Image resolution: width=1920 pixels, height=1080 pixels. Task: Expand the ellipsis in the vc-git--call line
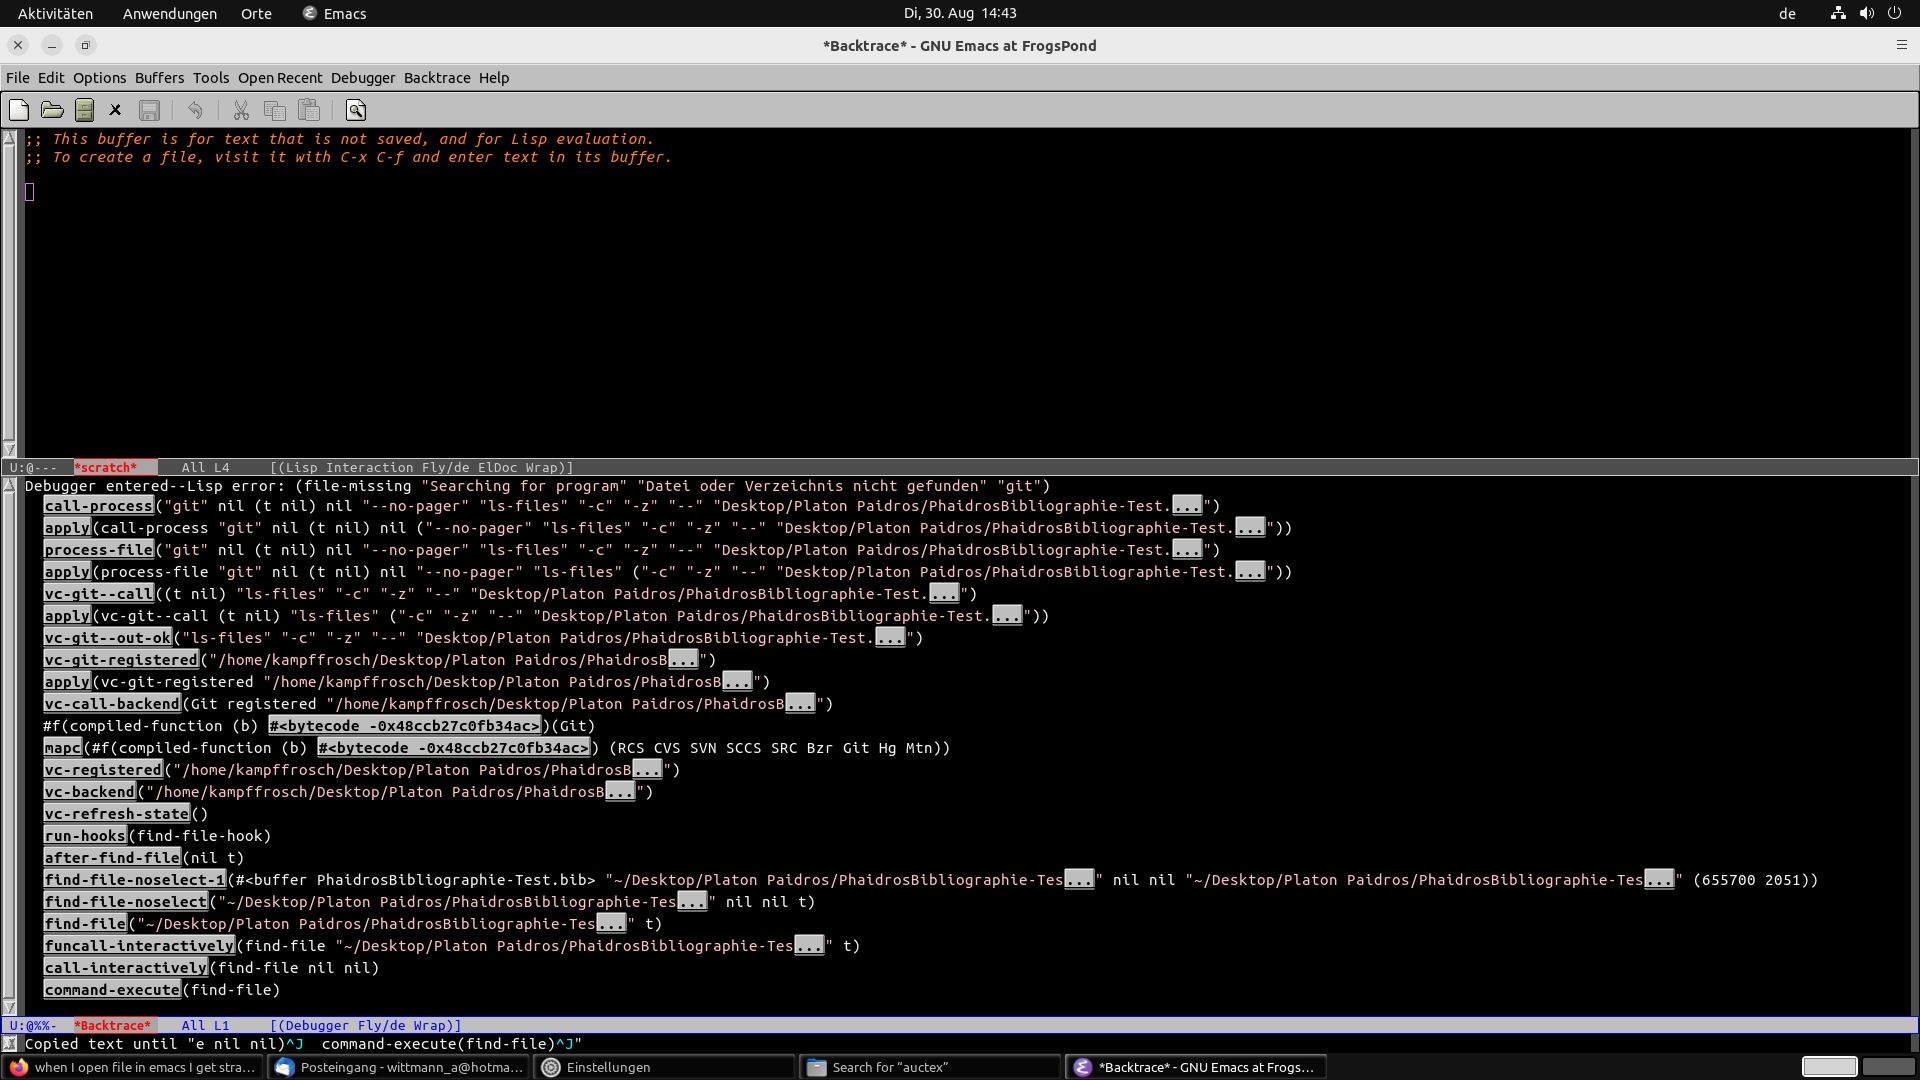click(x=944, y=594)
